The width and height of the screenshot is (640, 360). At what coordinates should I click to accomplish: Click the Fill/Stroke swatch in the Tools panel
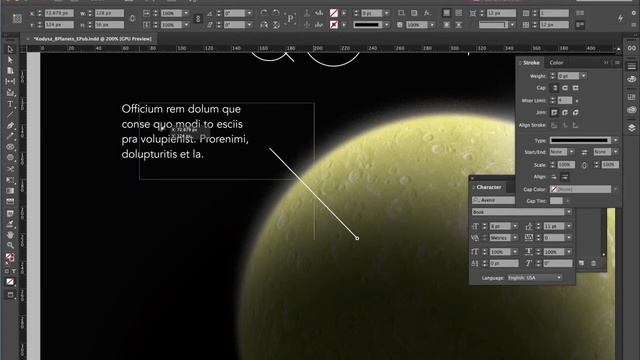pos(10,257)
